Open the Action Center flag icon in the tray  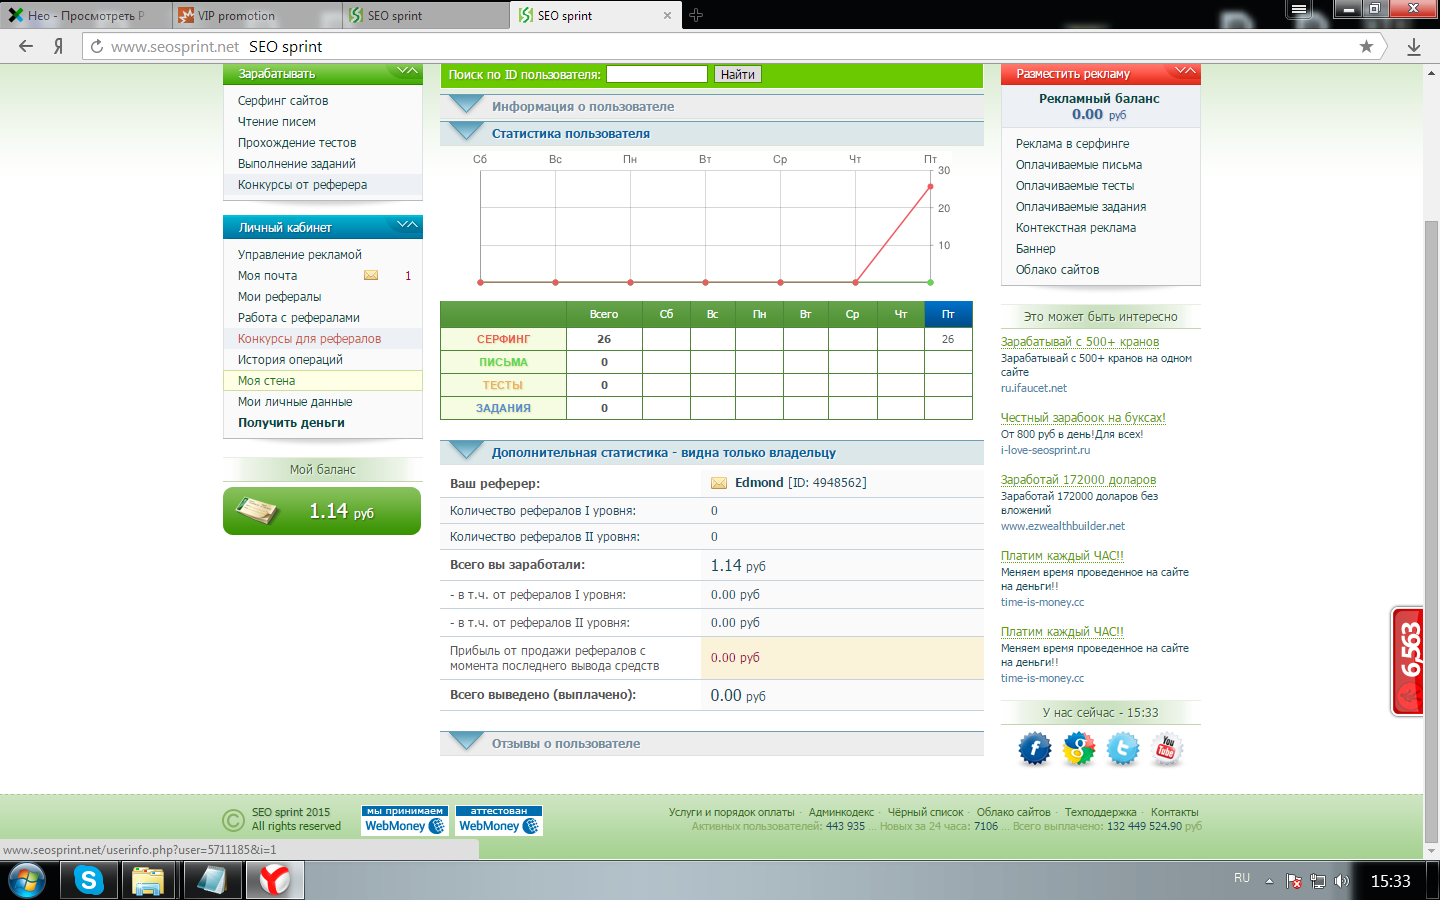click(x=1294, y=881)
